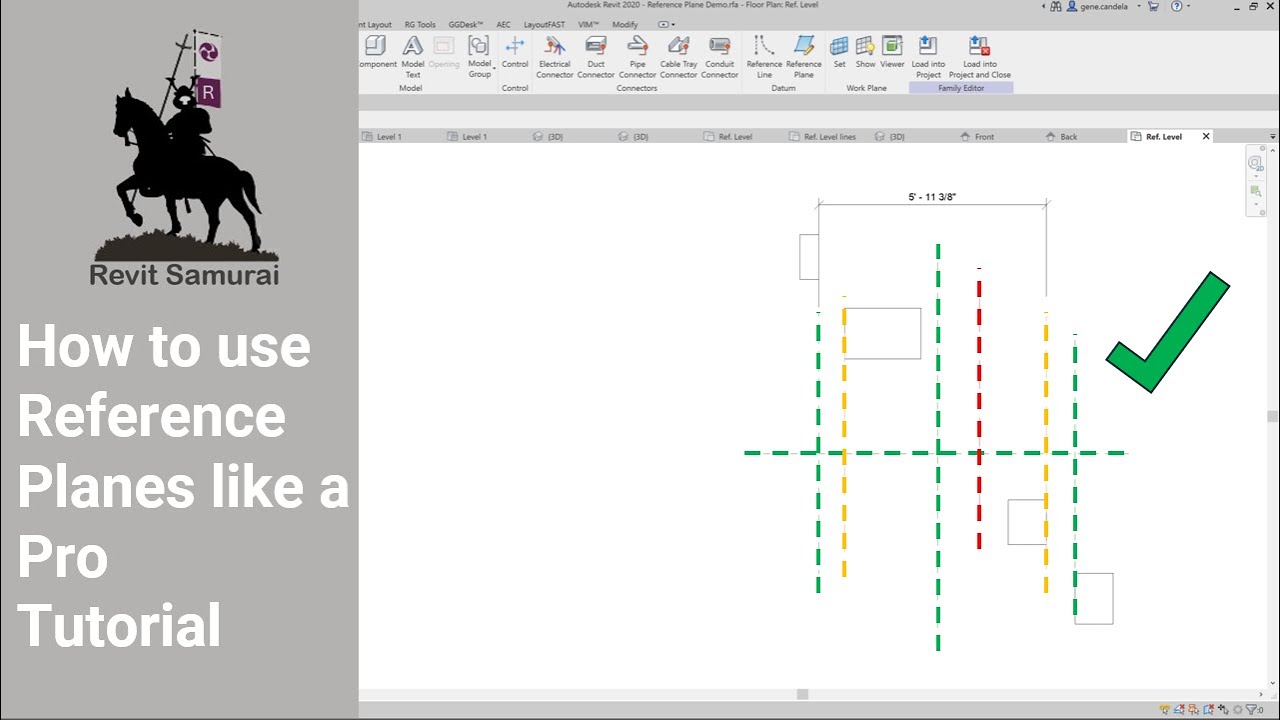Toggle Select Links in status bar
The image size is (1280, 720).
coord(1165,710)
